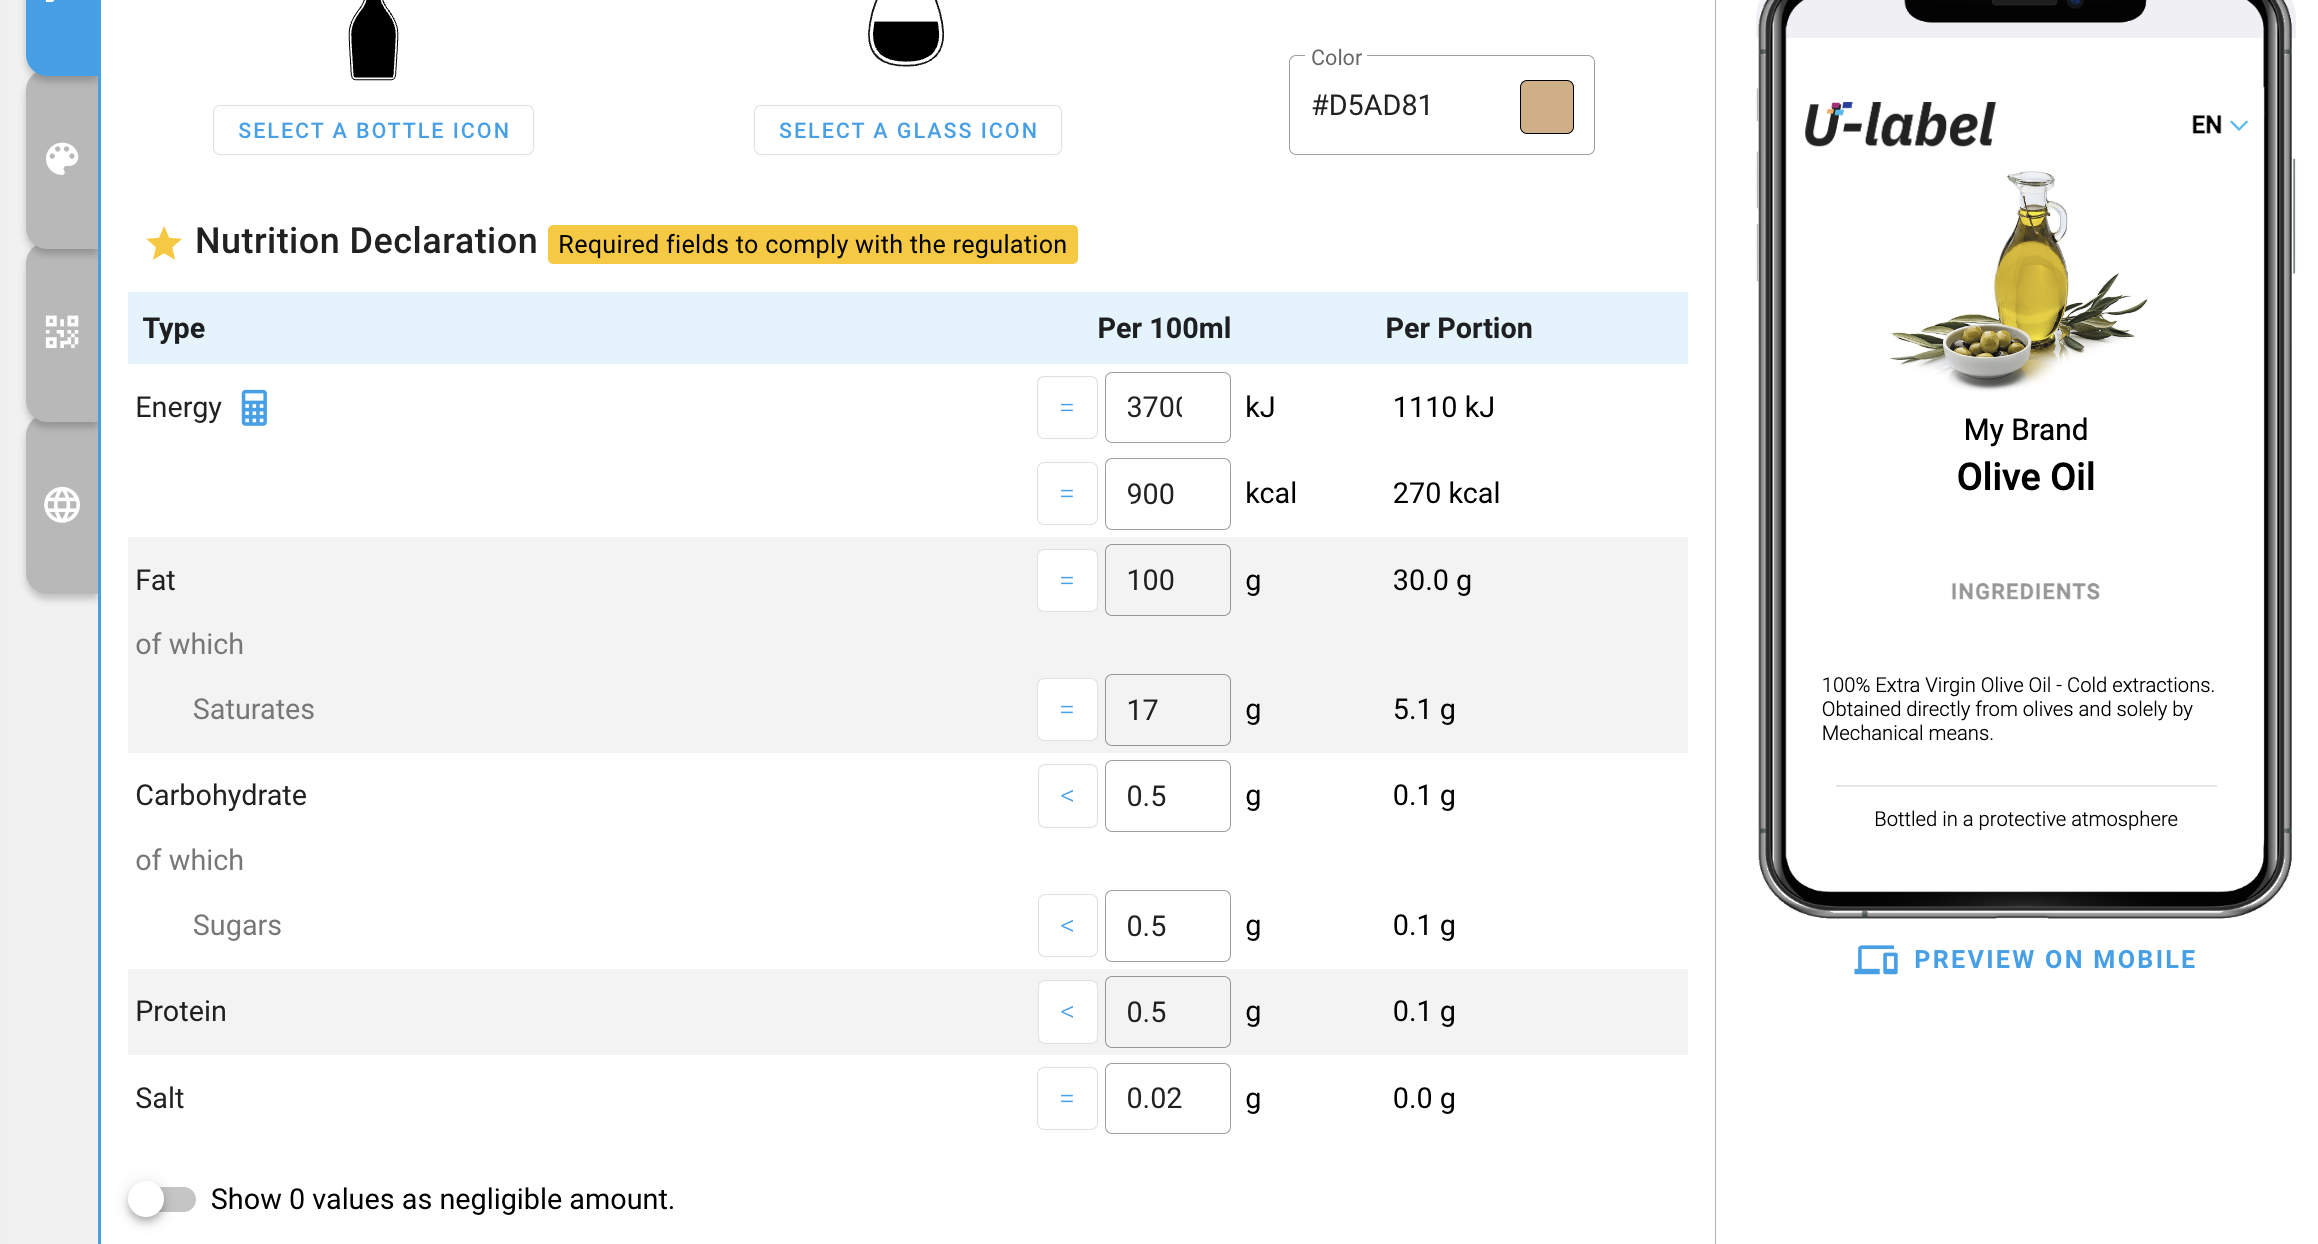Screen dimensions: 2318x1244
Task: Click Select a Bottle Icon button
Action: [x=373, y=131]
